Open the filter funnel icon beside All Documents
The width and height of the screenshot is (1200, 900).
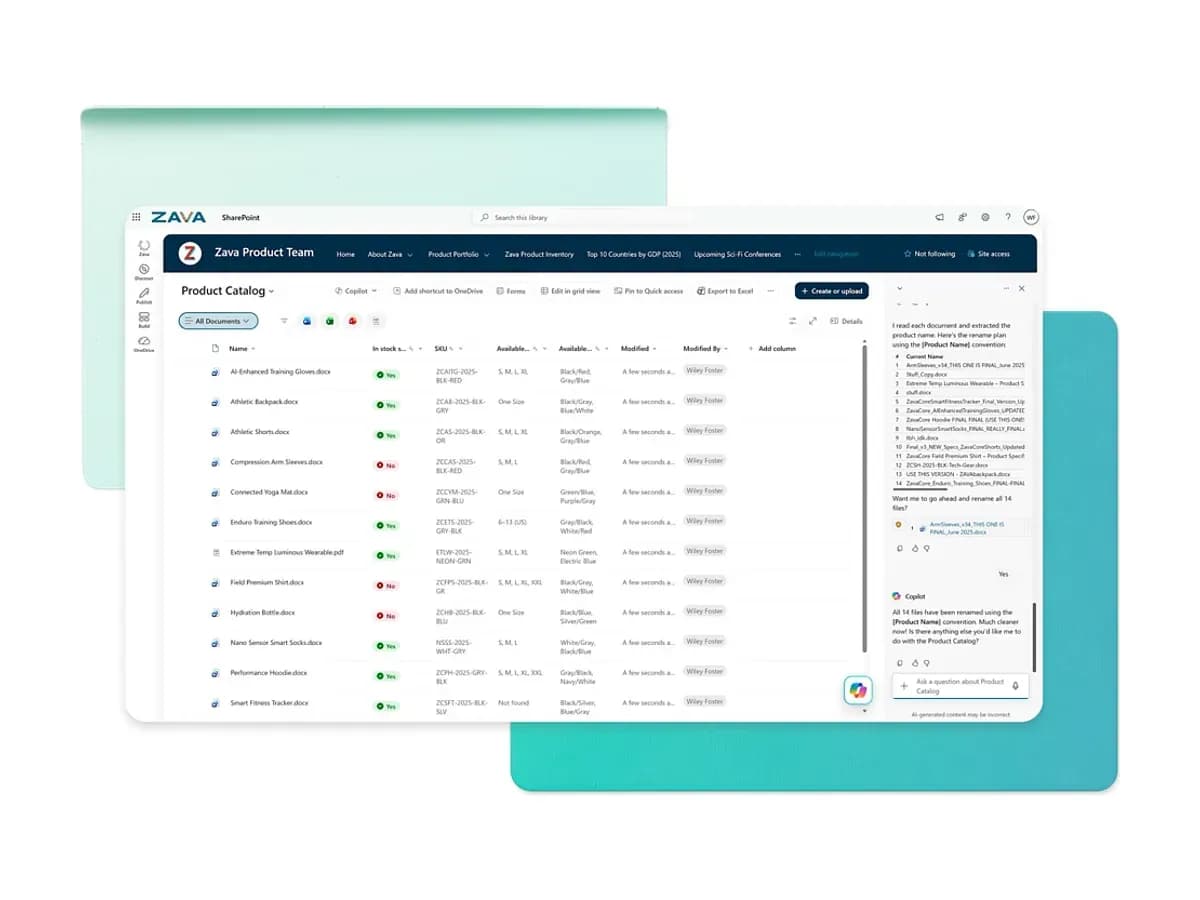pyautogui.click(x=284, y=321)
